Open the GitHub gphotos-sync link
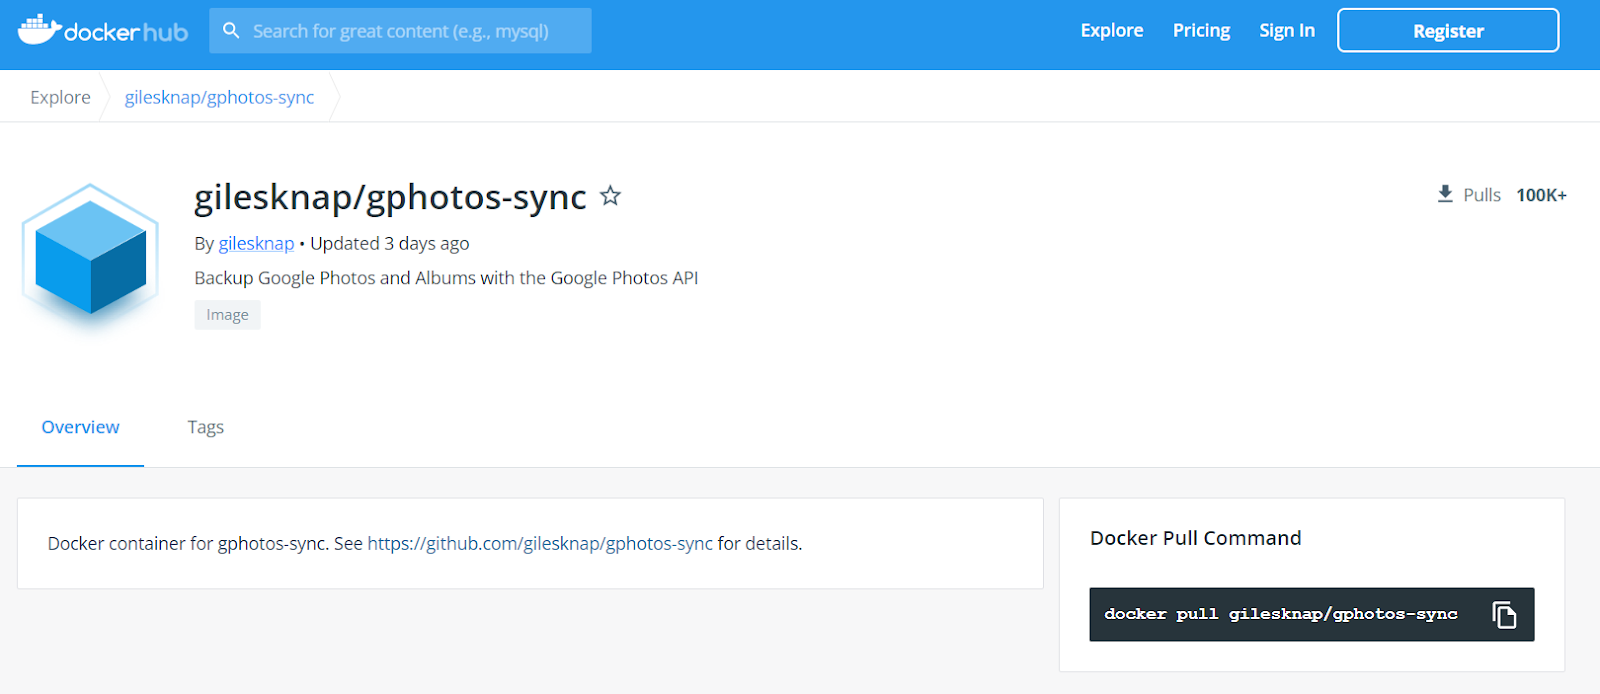This screenshot has width=1600, height=694. 540,543
